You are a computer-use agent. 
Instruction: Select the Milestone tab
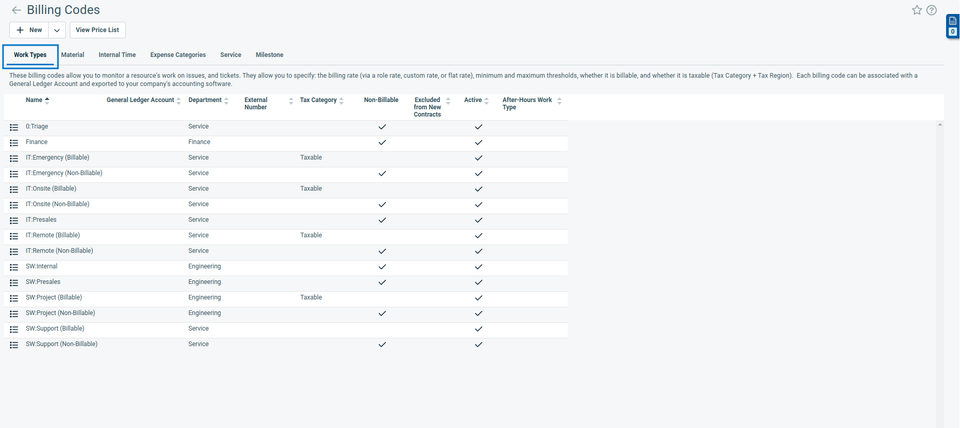click(269, 55)
